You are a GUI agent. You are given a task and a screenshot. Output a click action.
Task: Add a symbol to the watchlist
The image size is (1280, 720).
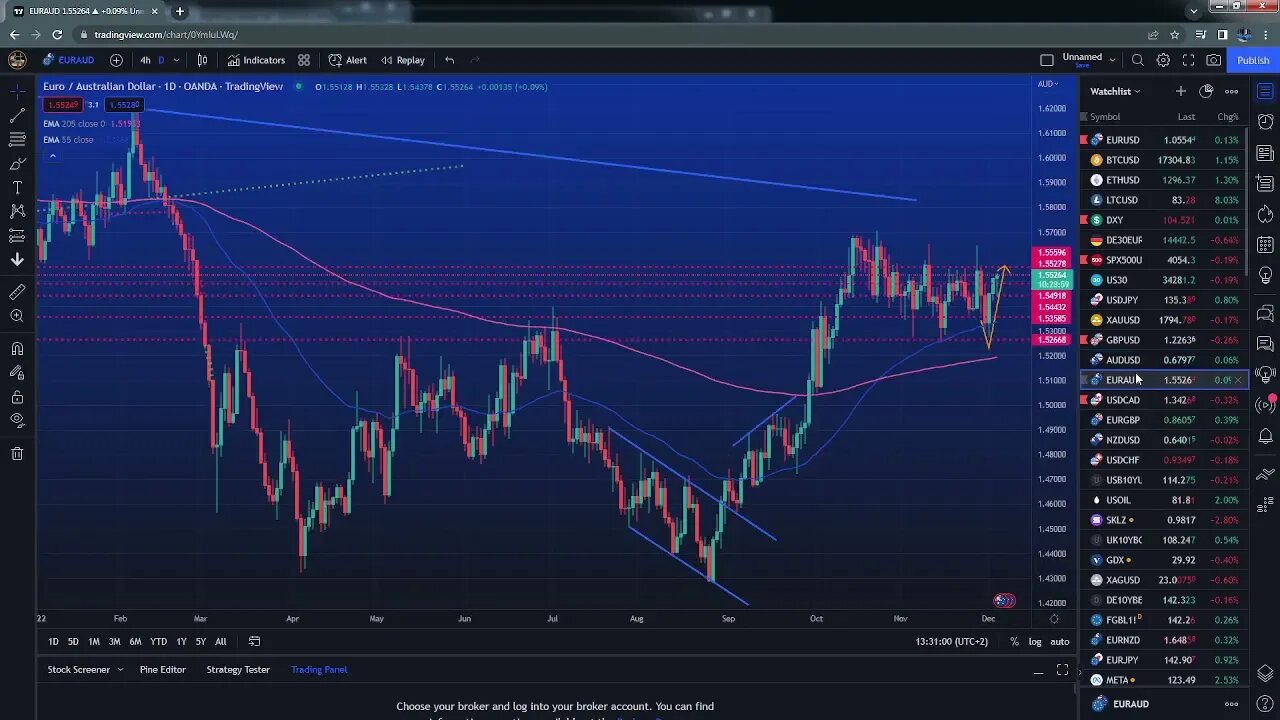coord(1181,91)
